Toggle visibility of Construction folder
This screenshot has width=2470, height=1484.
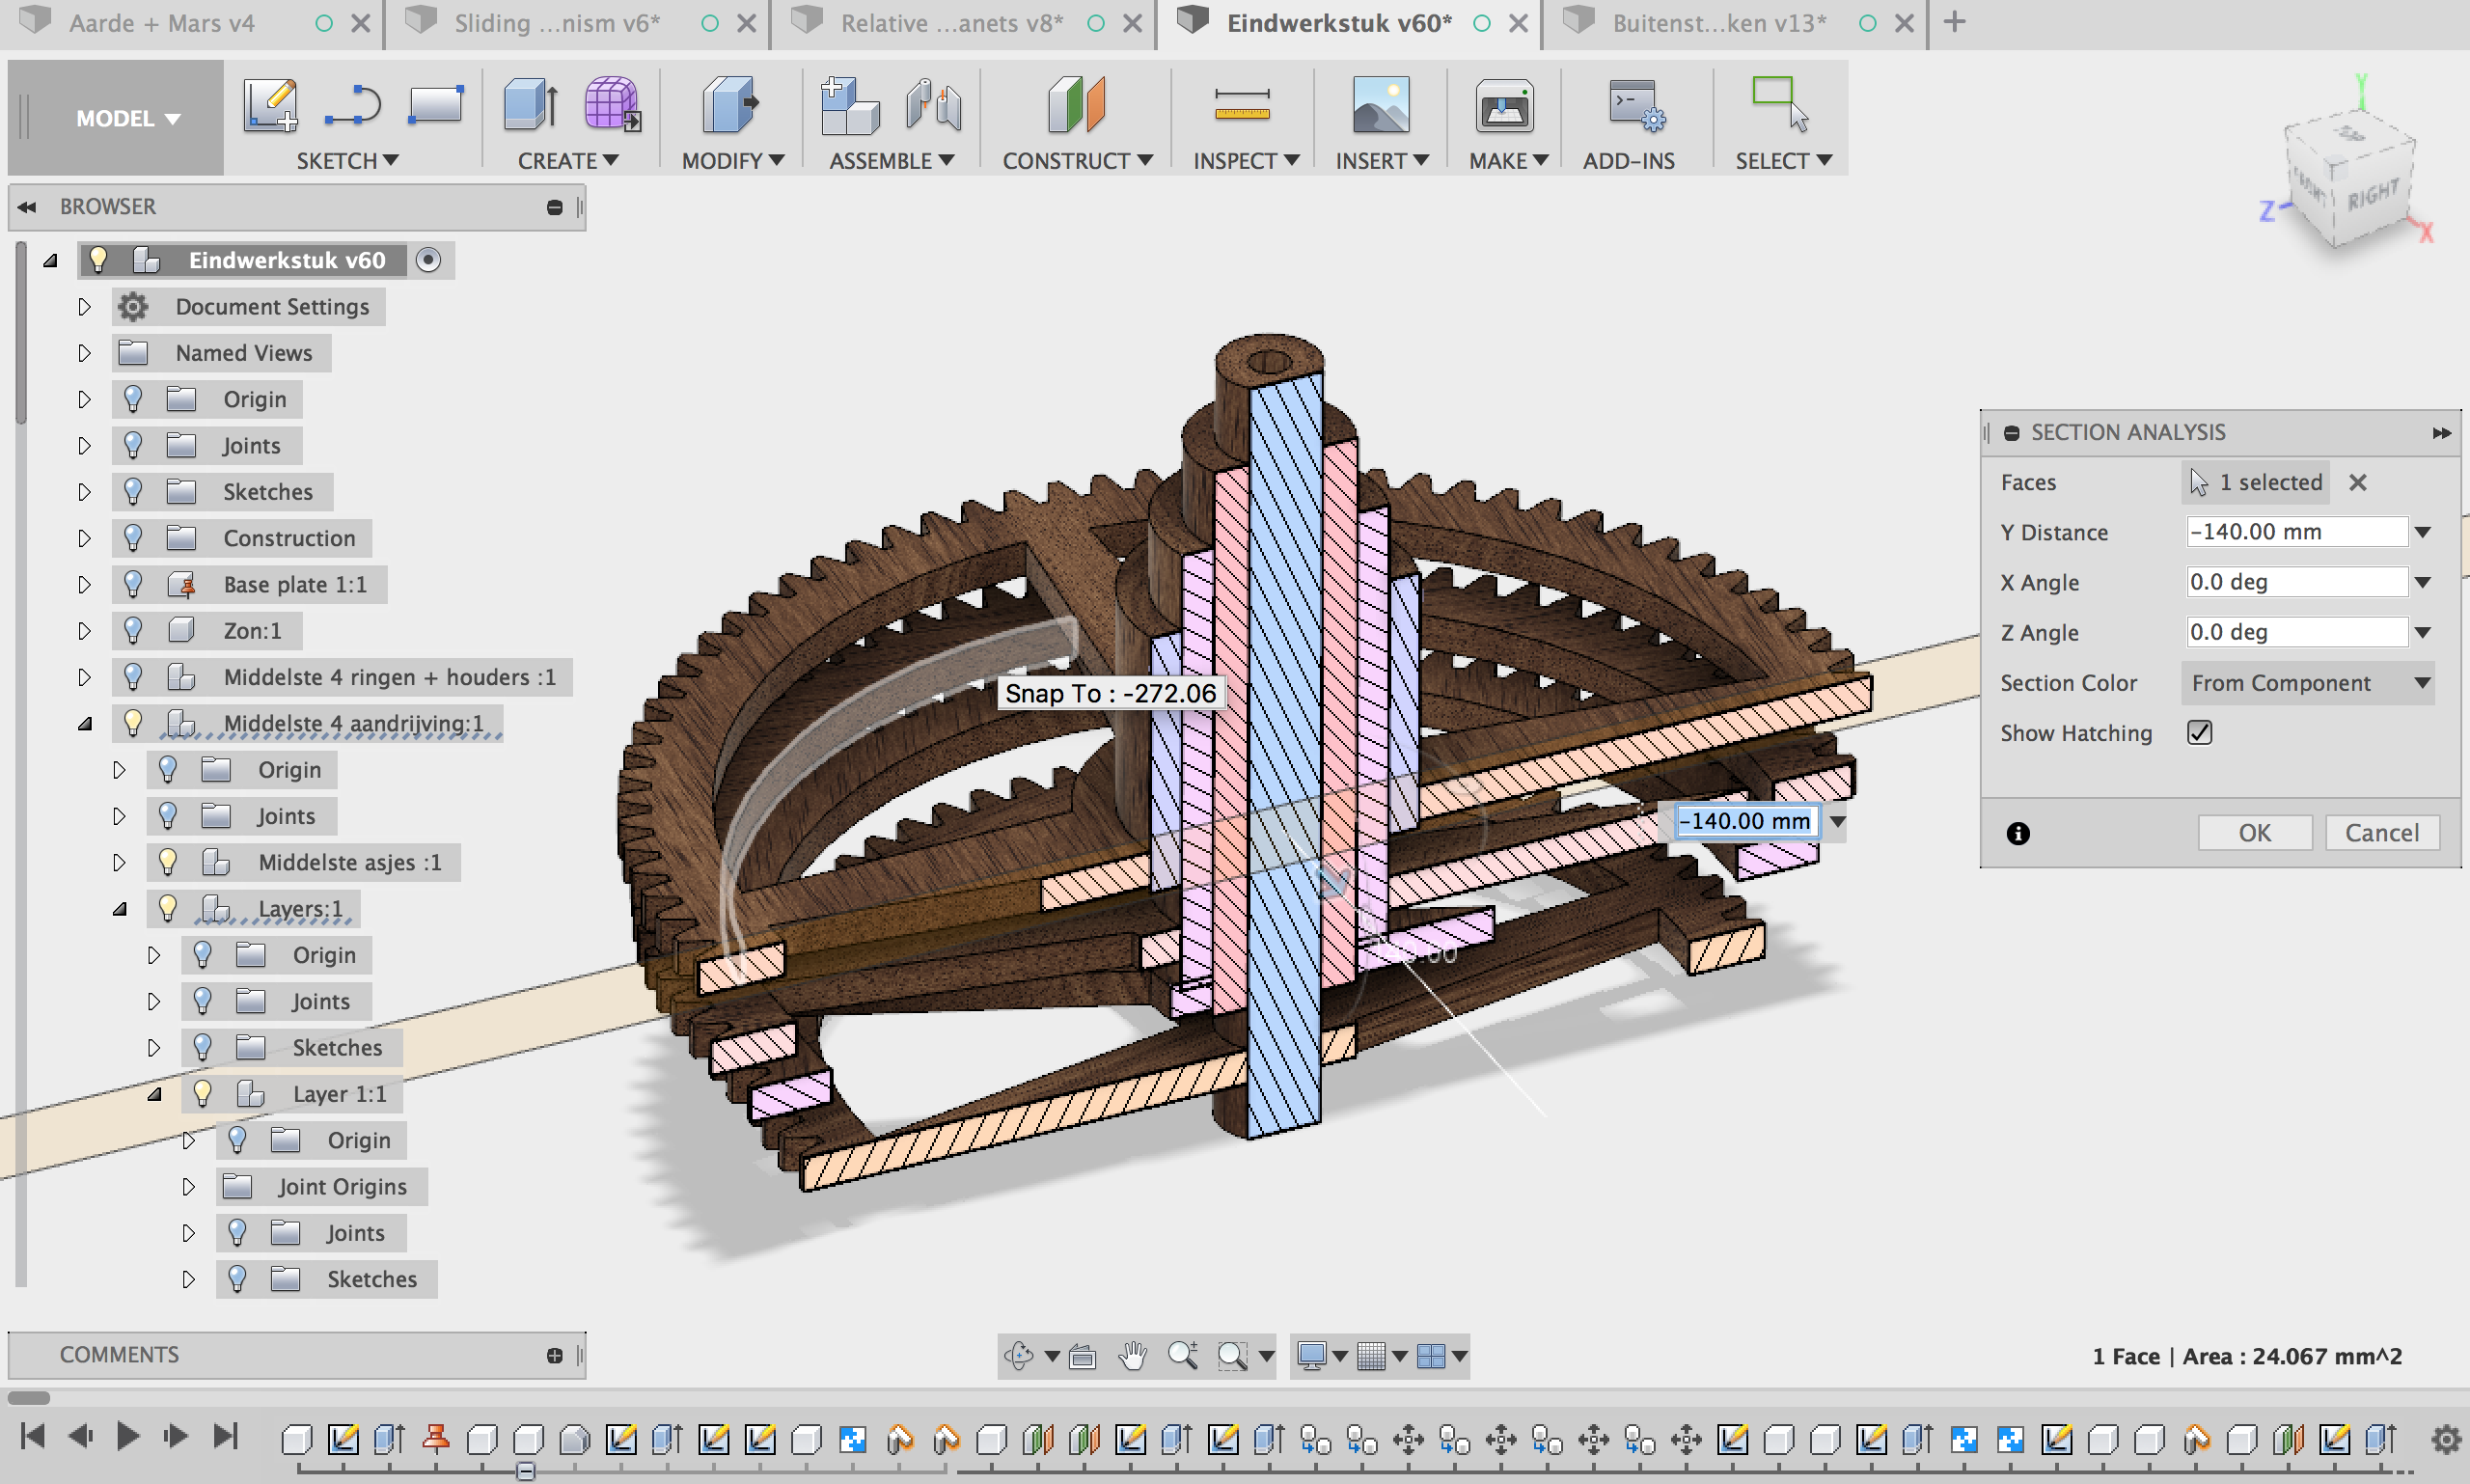pyautogui.click(x=133, y=538)
